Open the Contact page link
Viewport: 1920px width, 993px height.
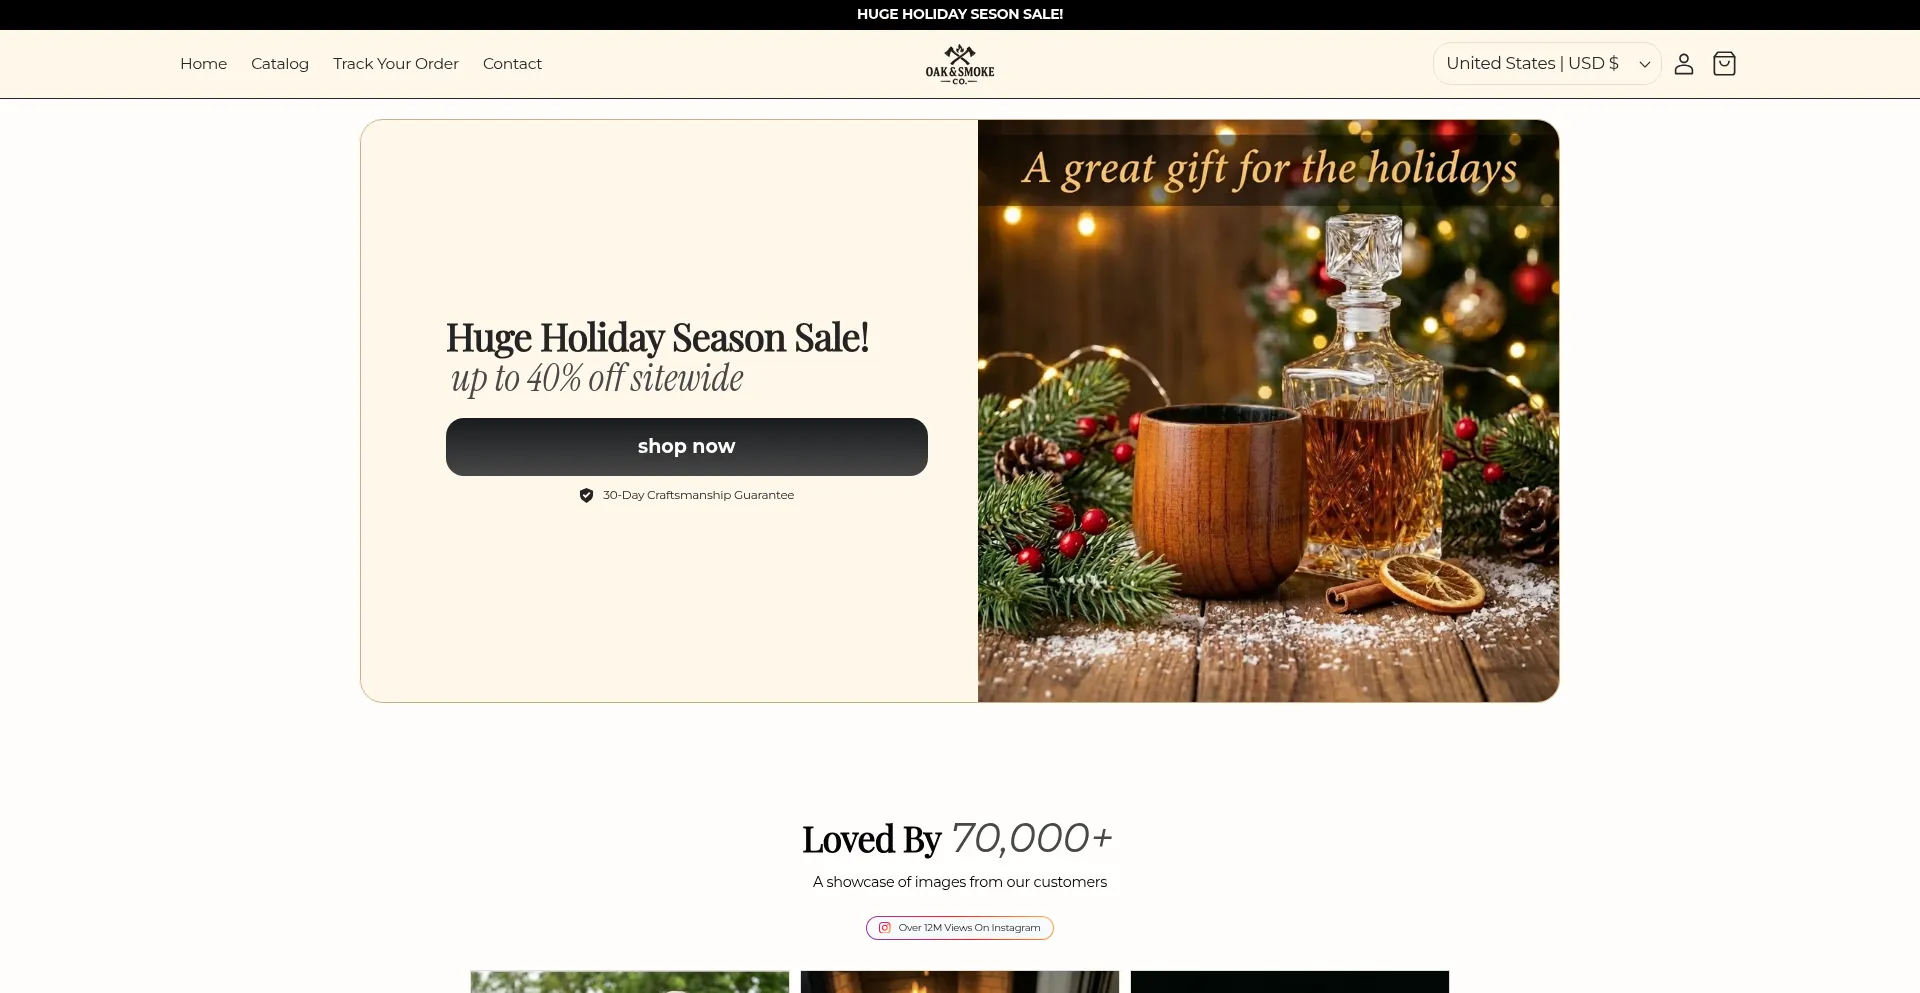512,64
